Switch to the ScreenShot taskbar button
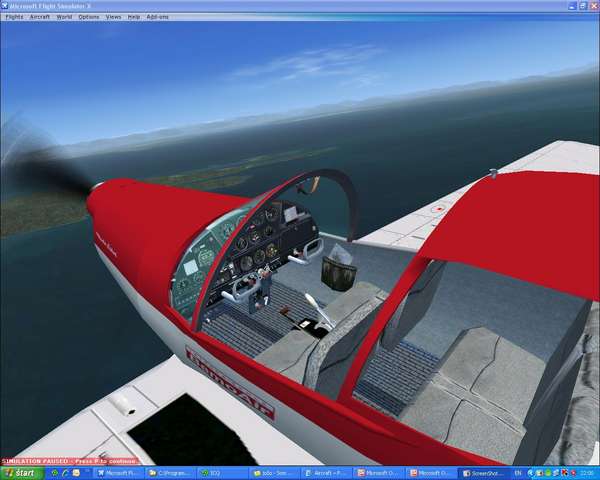Screen dimensions: 600x480 coord(482,473)
